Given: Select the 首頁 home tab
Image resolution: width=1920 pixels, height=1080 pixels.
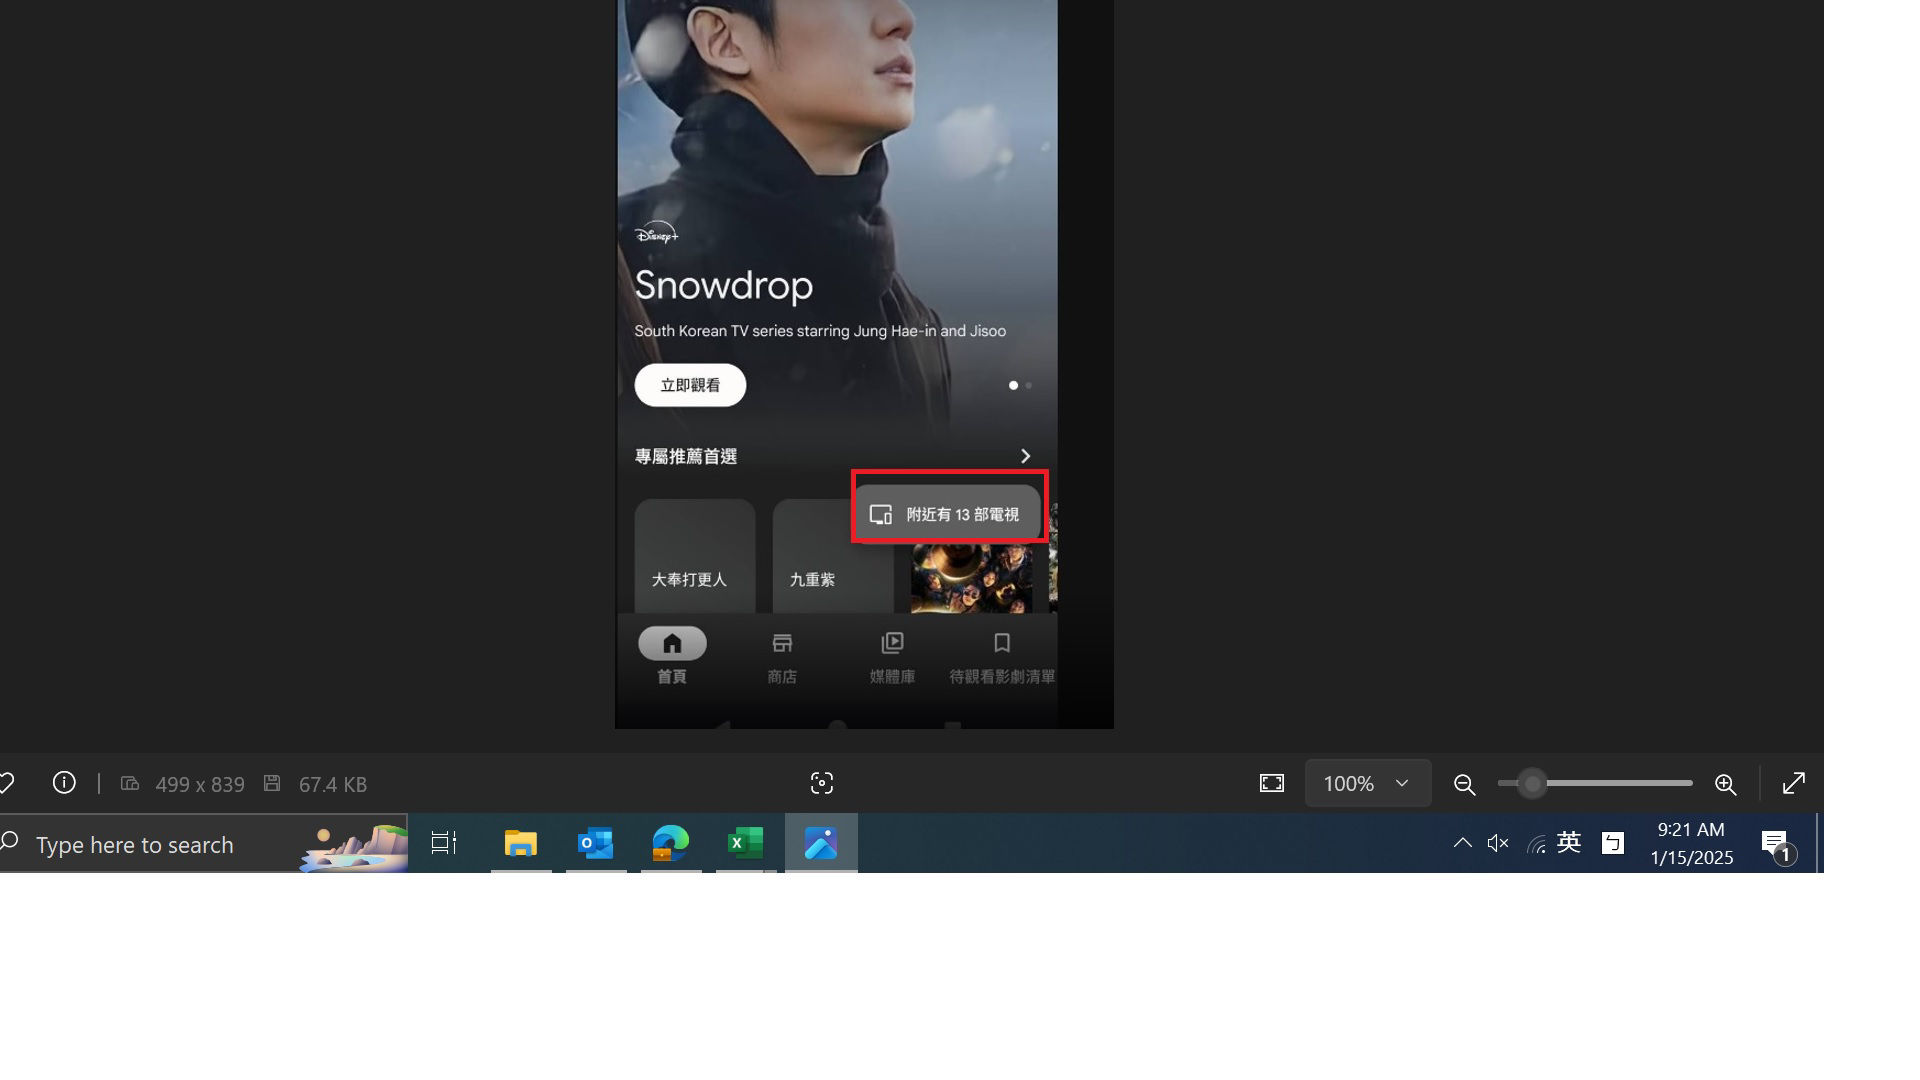Looking at the screenshot, I should pyautogui.click(x=672, y=656).
